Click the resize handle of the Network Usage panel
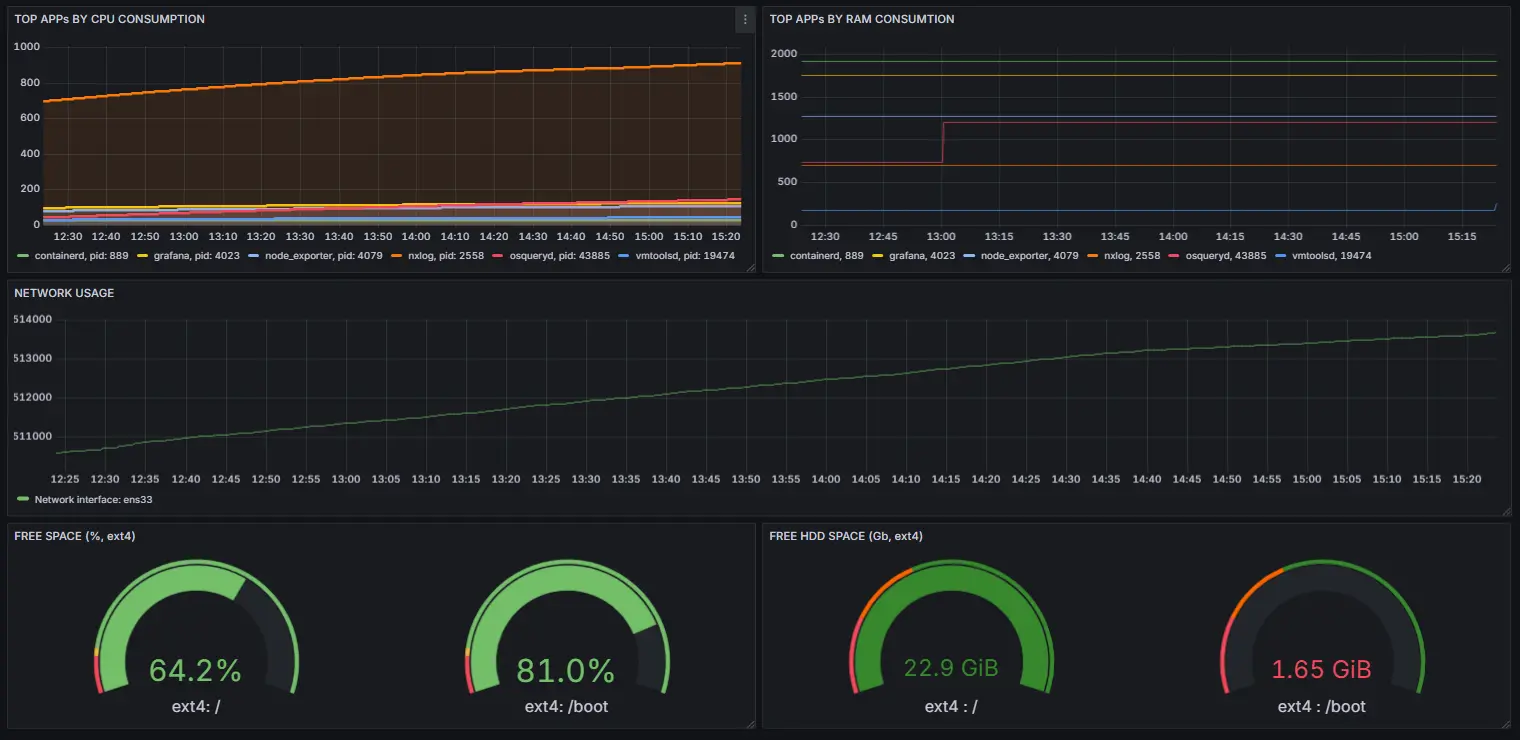Screen dimensions: 1520x740 click(1505, 511)
